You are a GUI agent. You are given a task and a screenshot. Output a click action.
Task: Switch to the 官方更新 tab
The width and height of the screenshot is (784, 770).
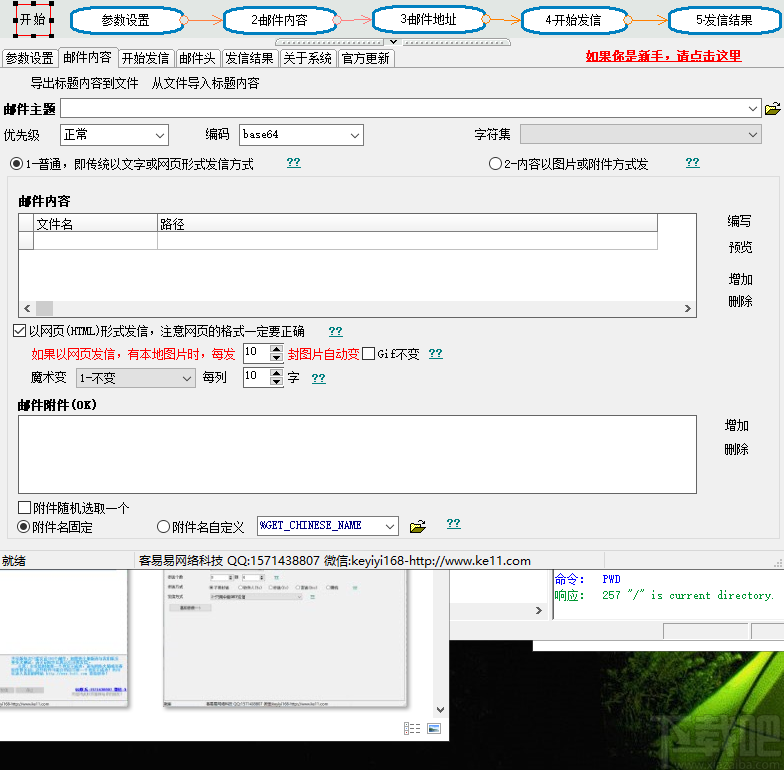(x=366, y=58)
